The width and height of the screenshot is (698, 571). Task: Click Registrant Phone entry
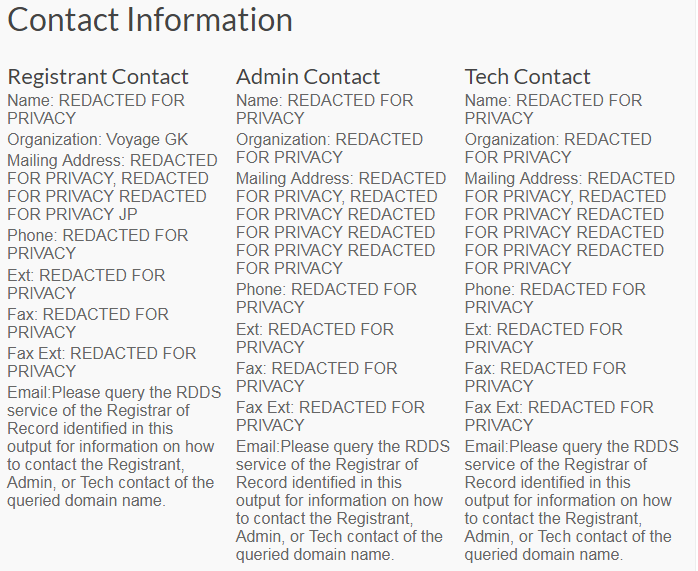point(97,244)
